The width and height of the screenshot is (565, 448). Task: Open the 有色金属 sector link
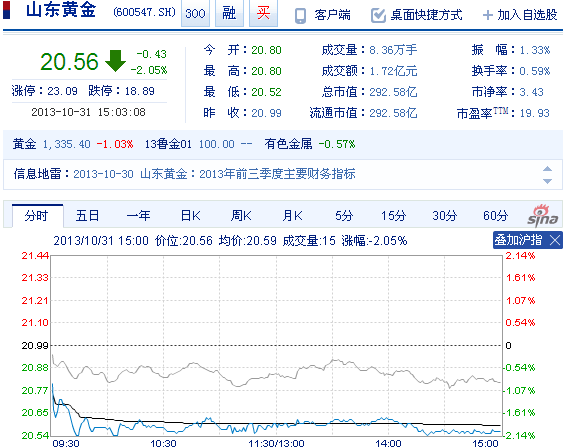point(288,144)
